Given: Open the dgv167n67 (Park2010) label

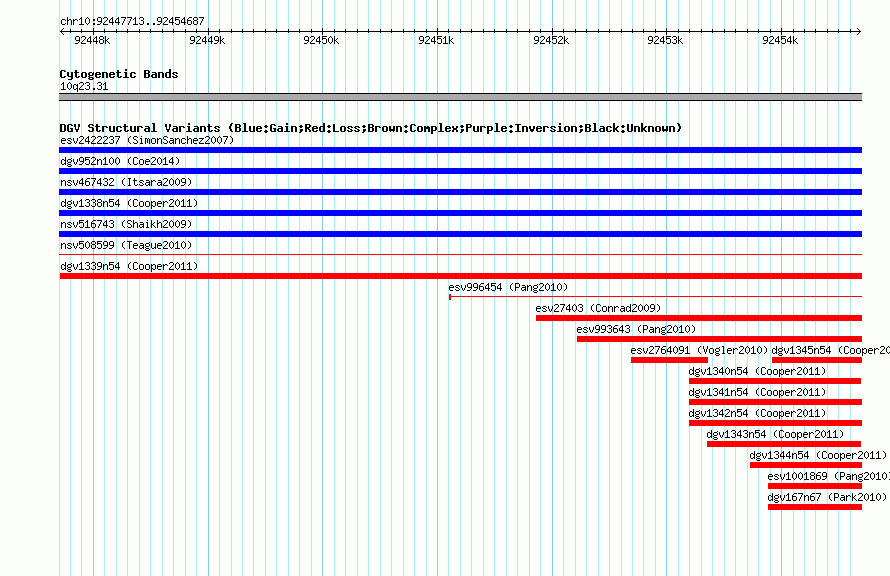Looking at the screenshot, I should (x=827, y=497).
